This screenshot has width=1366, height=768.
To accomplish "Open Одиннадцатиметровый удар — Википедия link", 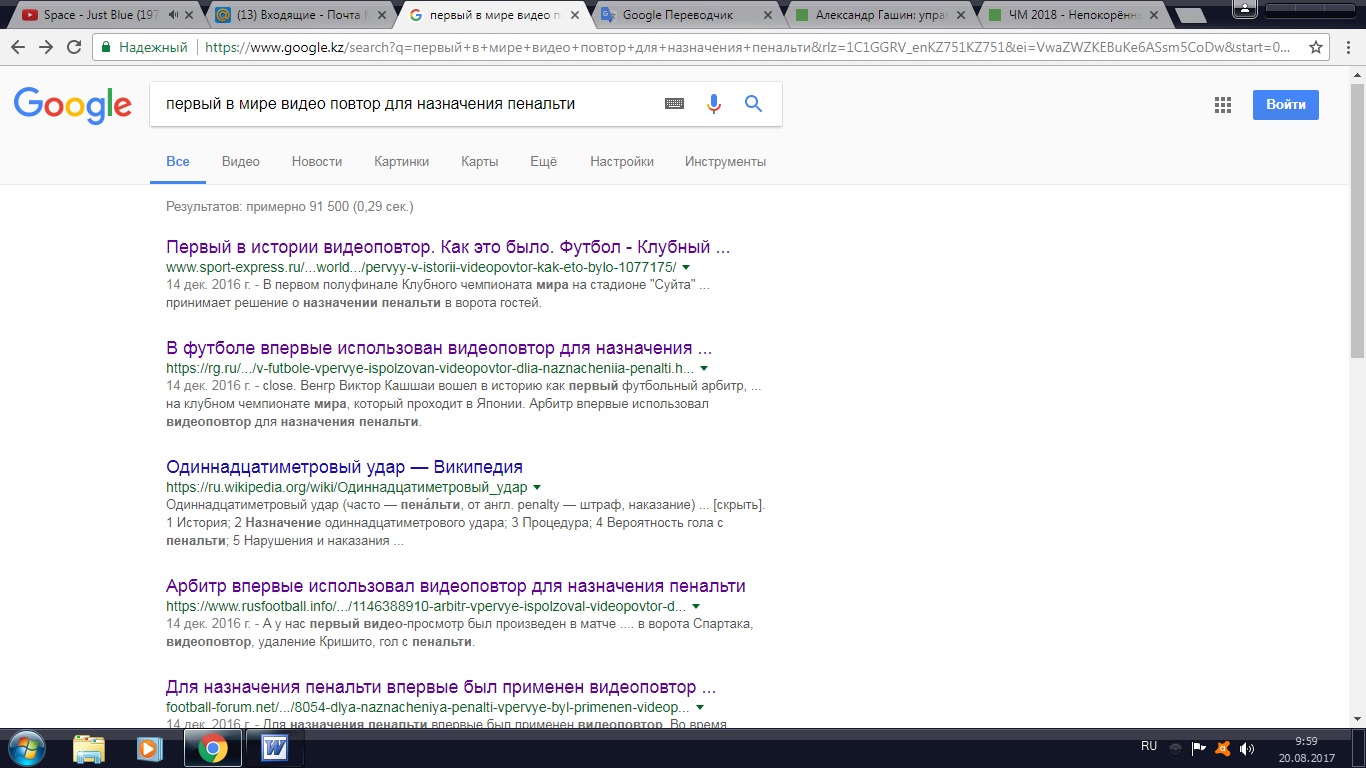I will [x=344, y=467].
